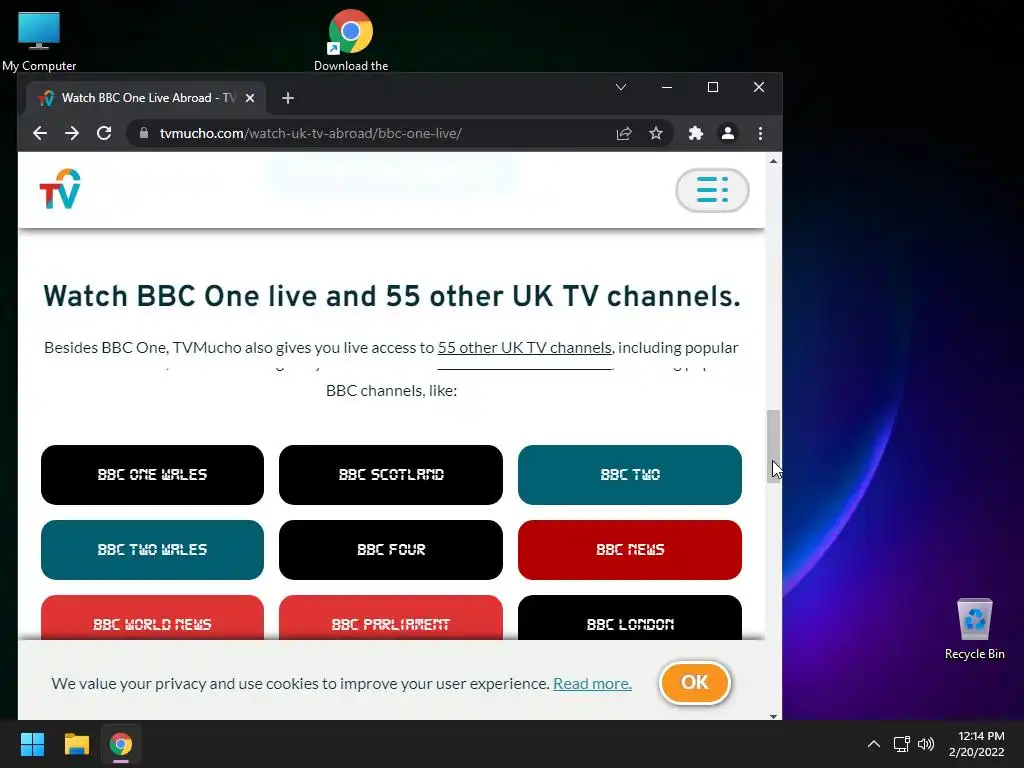Open the taskbar clock and date
1024x768 pixels.
[x=976, y=744]
